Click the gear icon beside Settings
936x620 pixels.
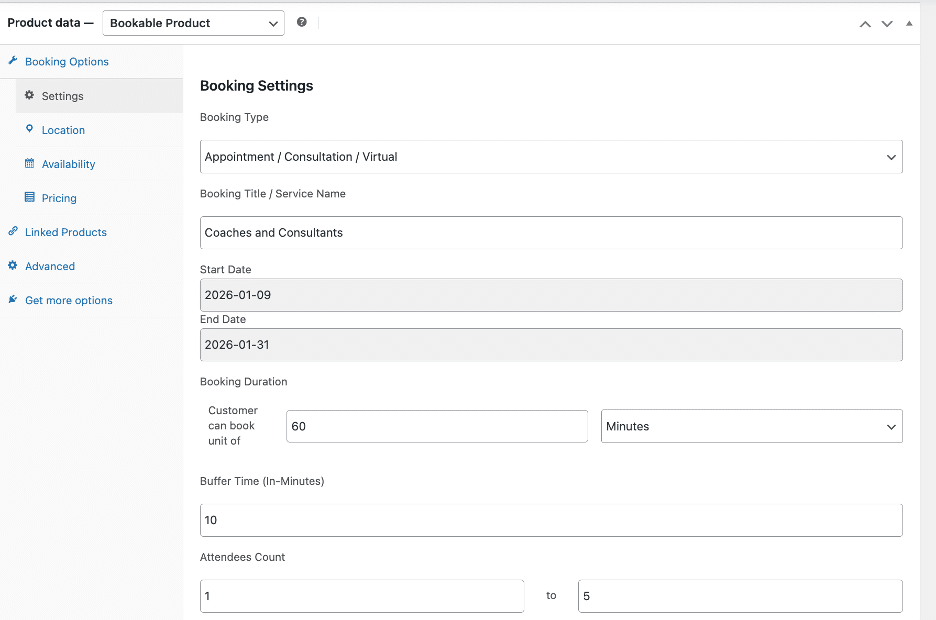[29, 95]
